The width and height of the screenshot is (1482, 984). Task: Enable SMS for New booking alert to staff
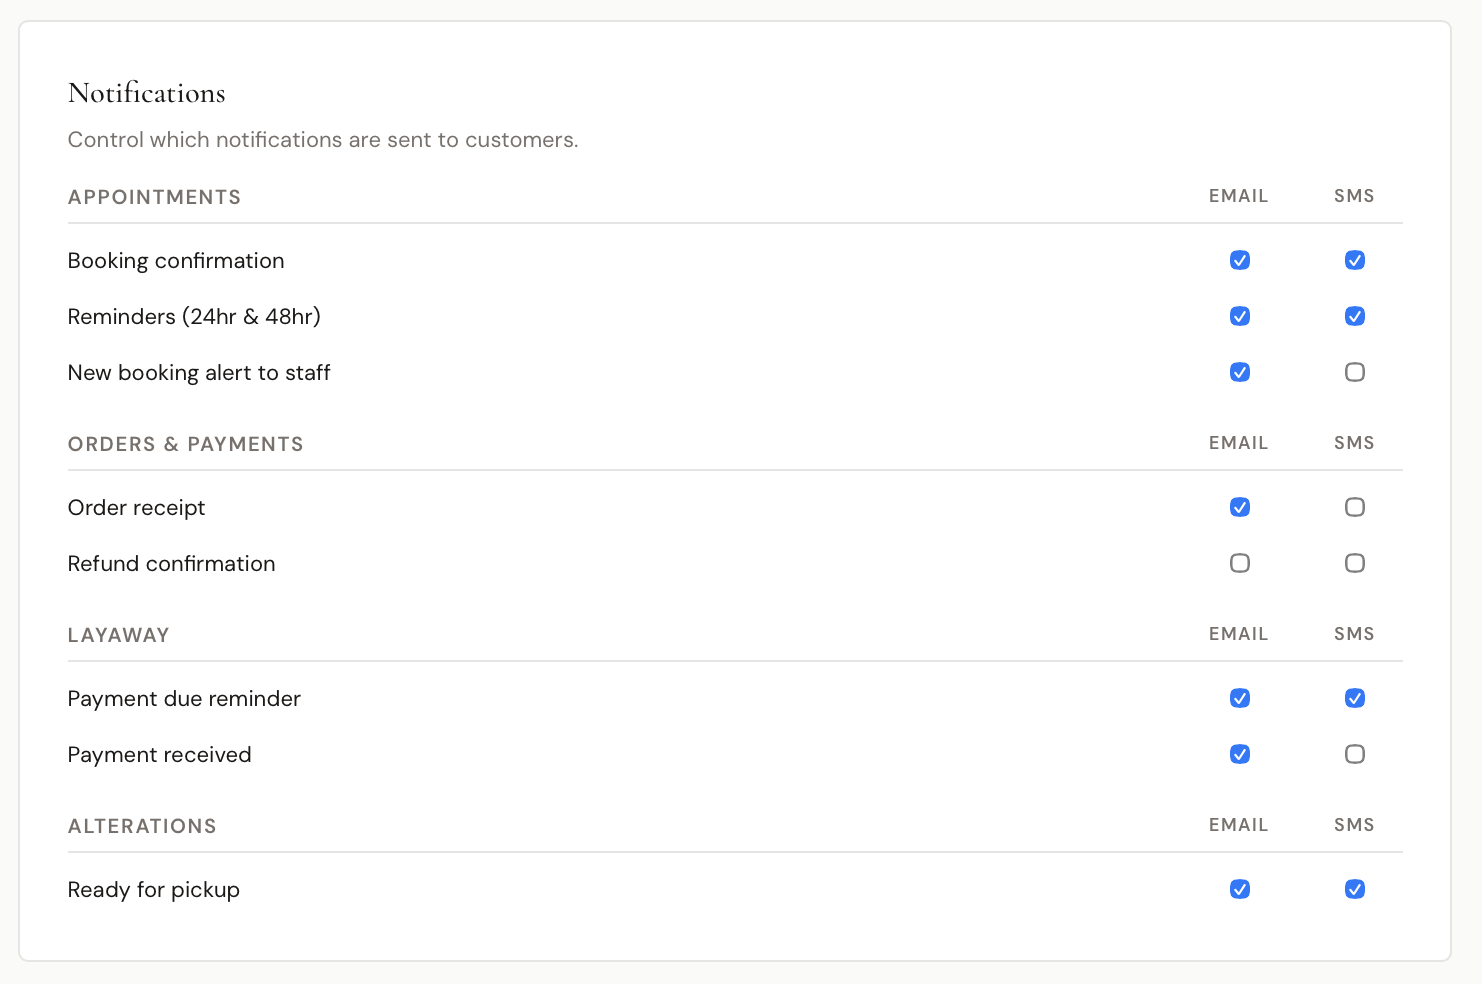click(x=1355, y=372)
